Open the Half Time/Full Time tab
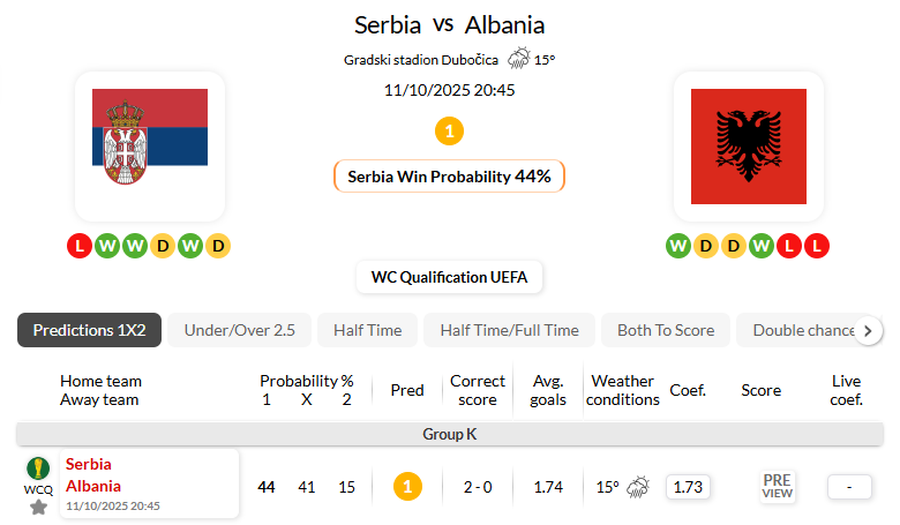 click(x=509, y=330)
